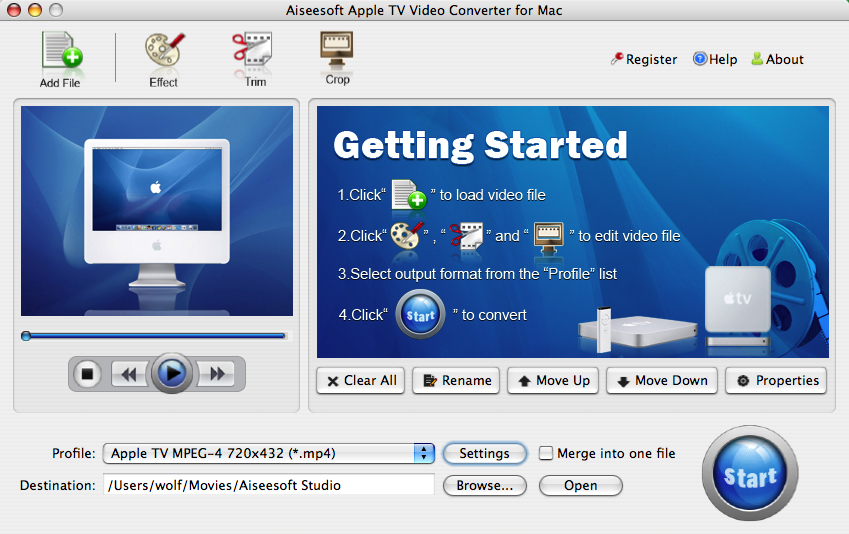Click the Destination path text field
This screenshot has height=534, width=849.
click(x=268, y=485)
